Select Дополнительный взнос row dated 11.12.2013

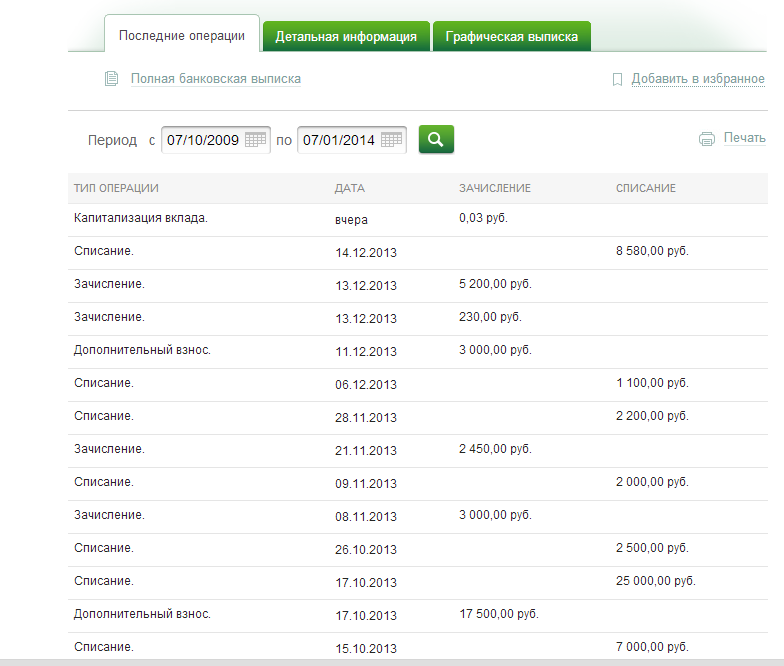[418, 352]
